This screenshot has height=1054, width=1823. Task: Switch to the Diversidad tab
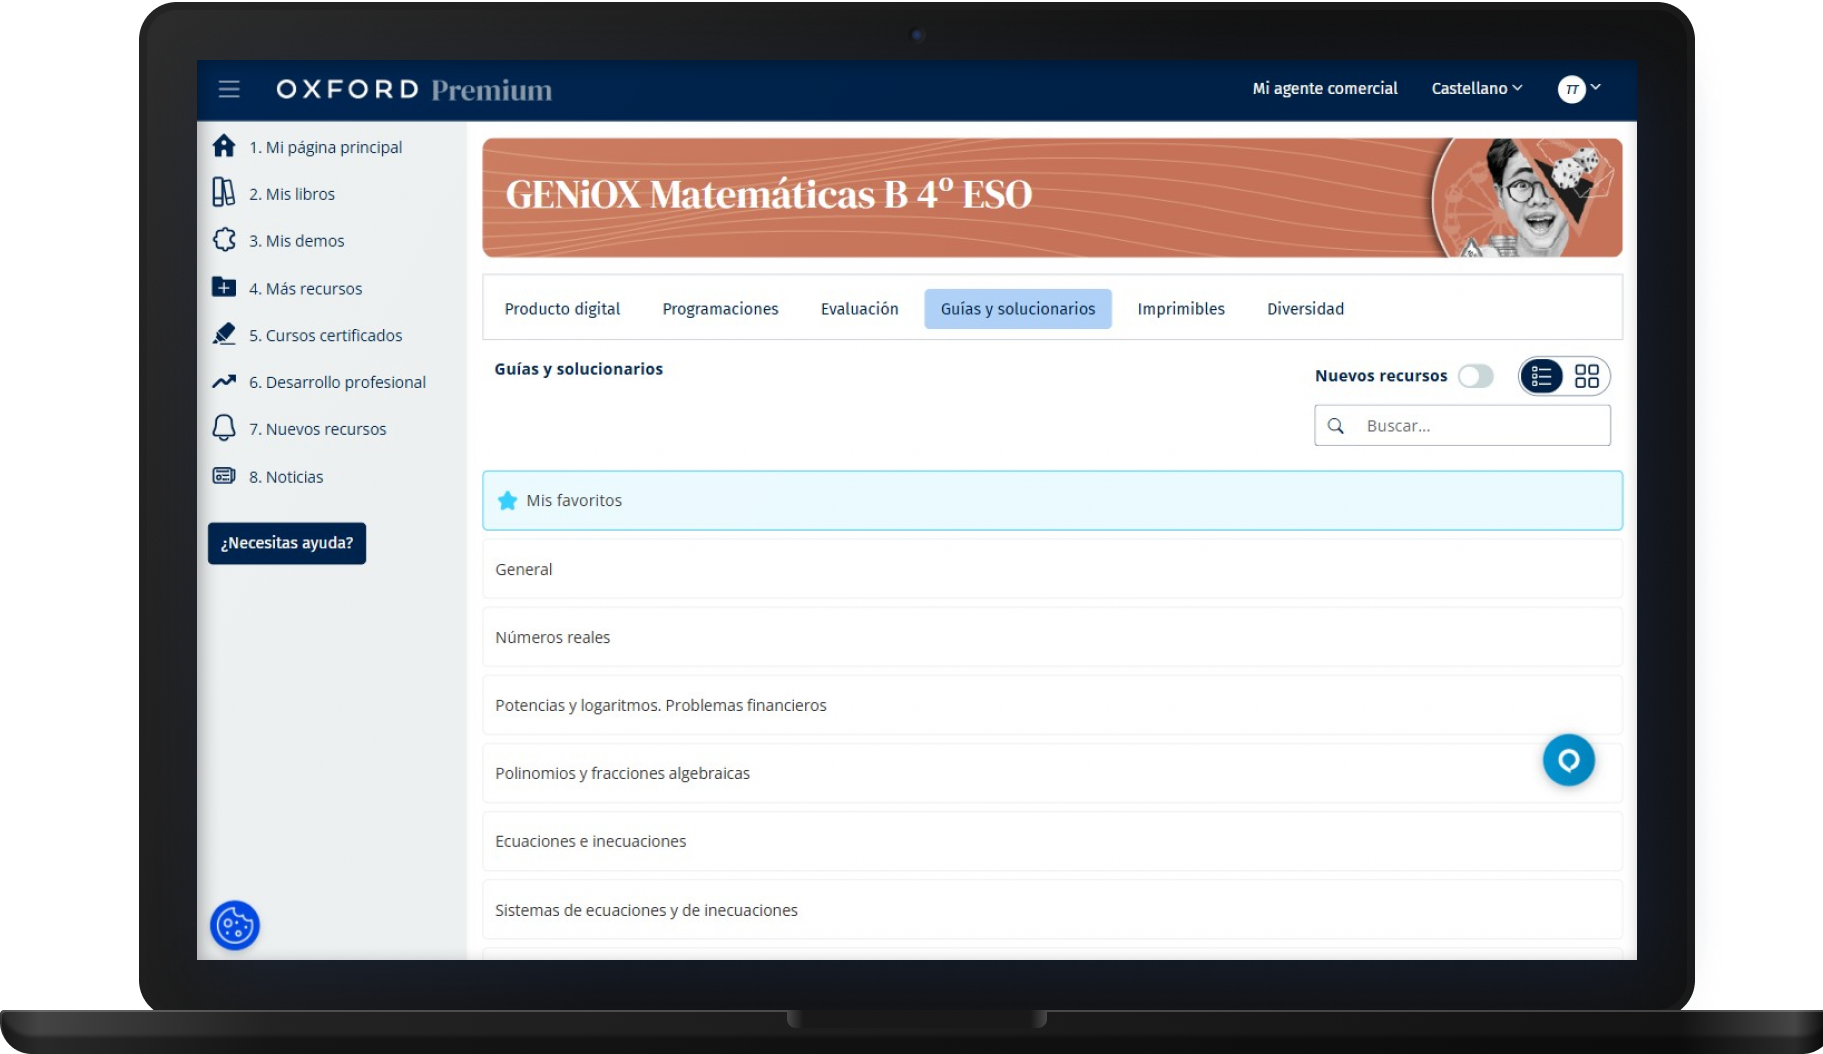click(x=1305, y=309)
